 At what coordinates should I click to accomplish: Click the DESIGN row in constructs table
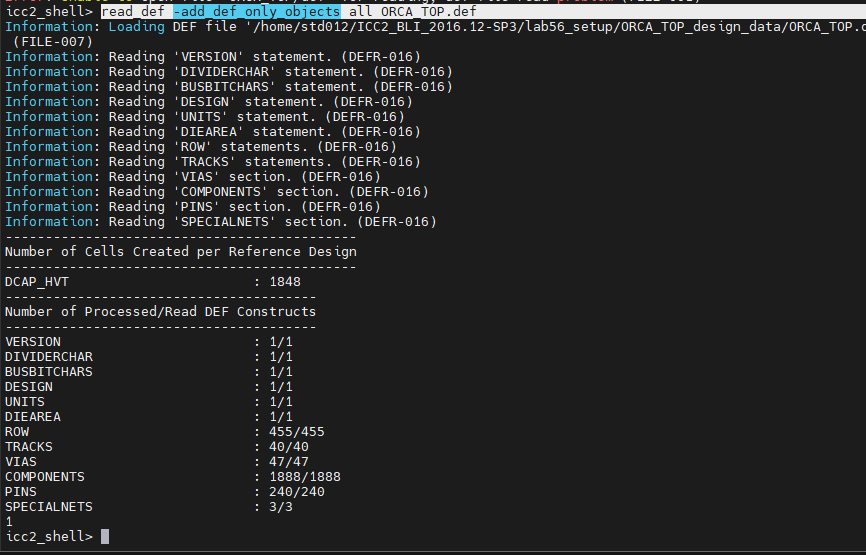(149, 387)
